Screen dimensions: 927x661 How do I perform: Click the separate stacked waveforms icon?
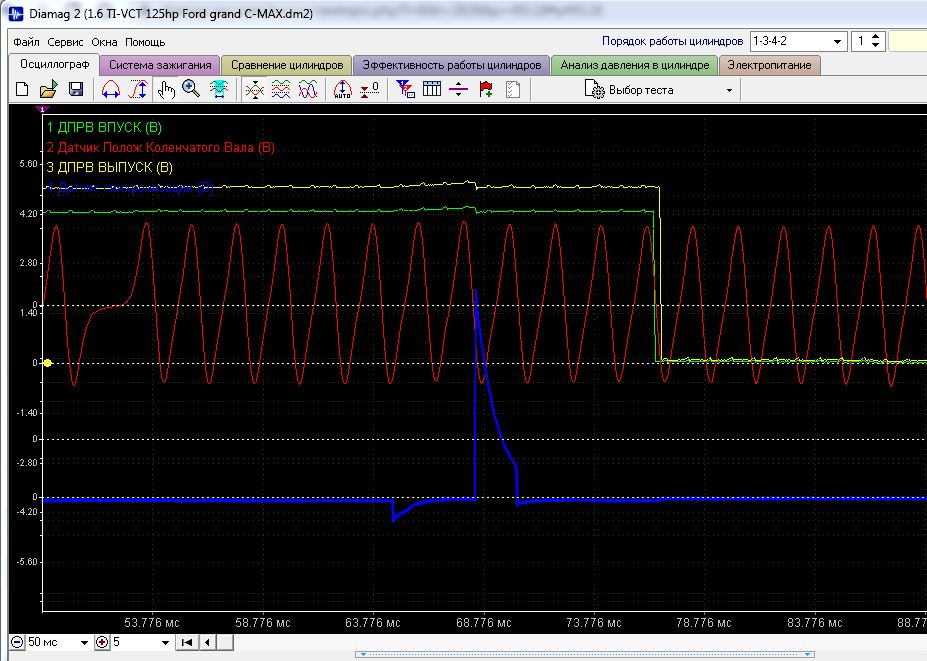click(281, 90)
